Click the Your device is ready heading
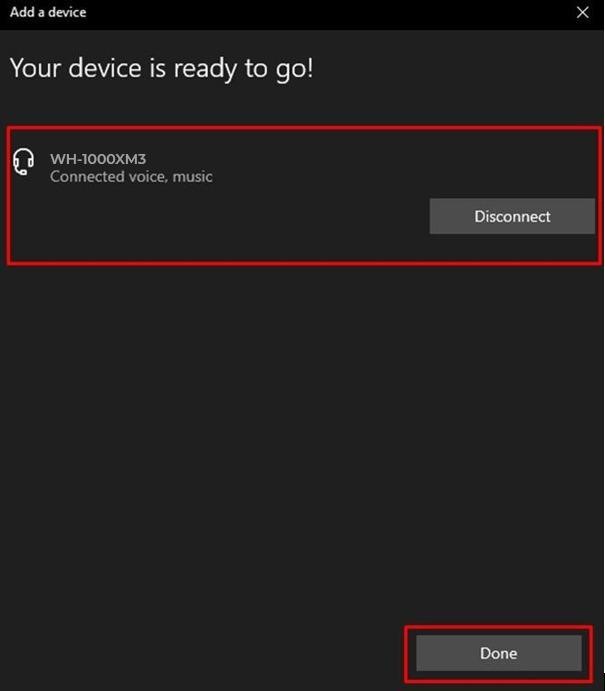 click(x=161, y=69)
